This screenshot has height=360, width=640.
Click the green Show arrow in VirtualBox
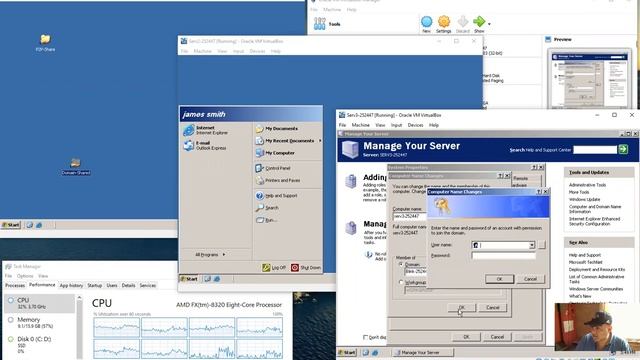pyautogui.click(x=479, y=24)
